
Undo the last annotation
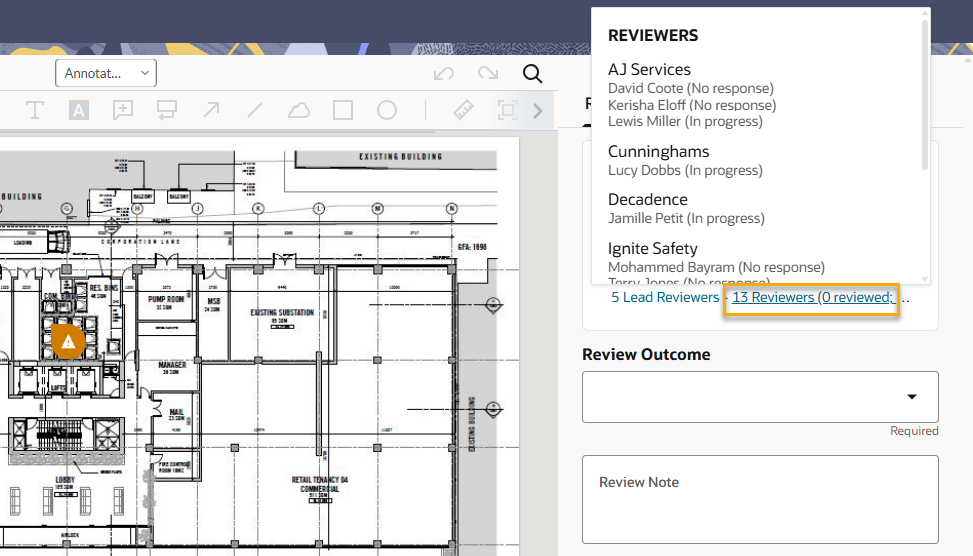click(x=444, y=74)
